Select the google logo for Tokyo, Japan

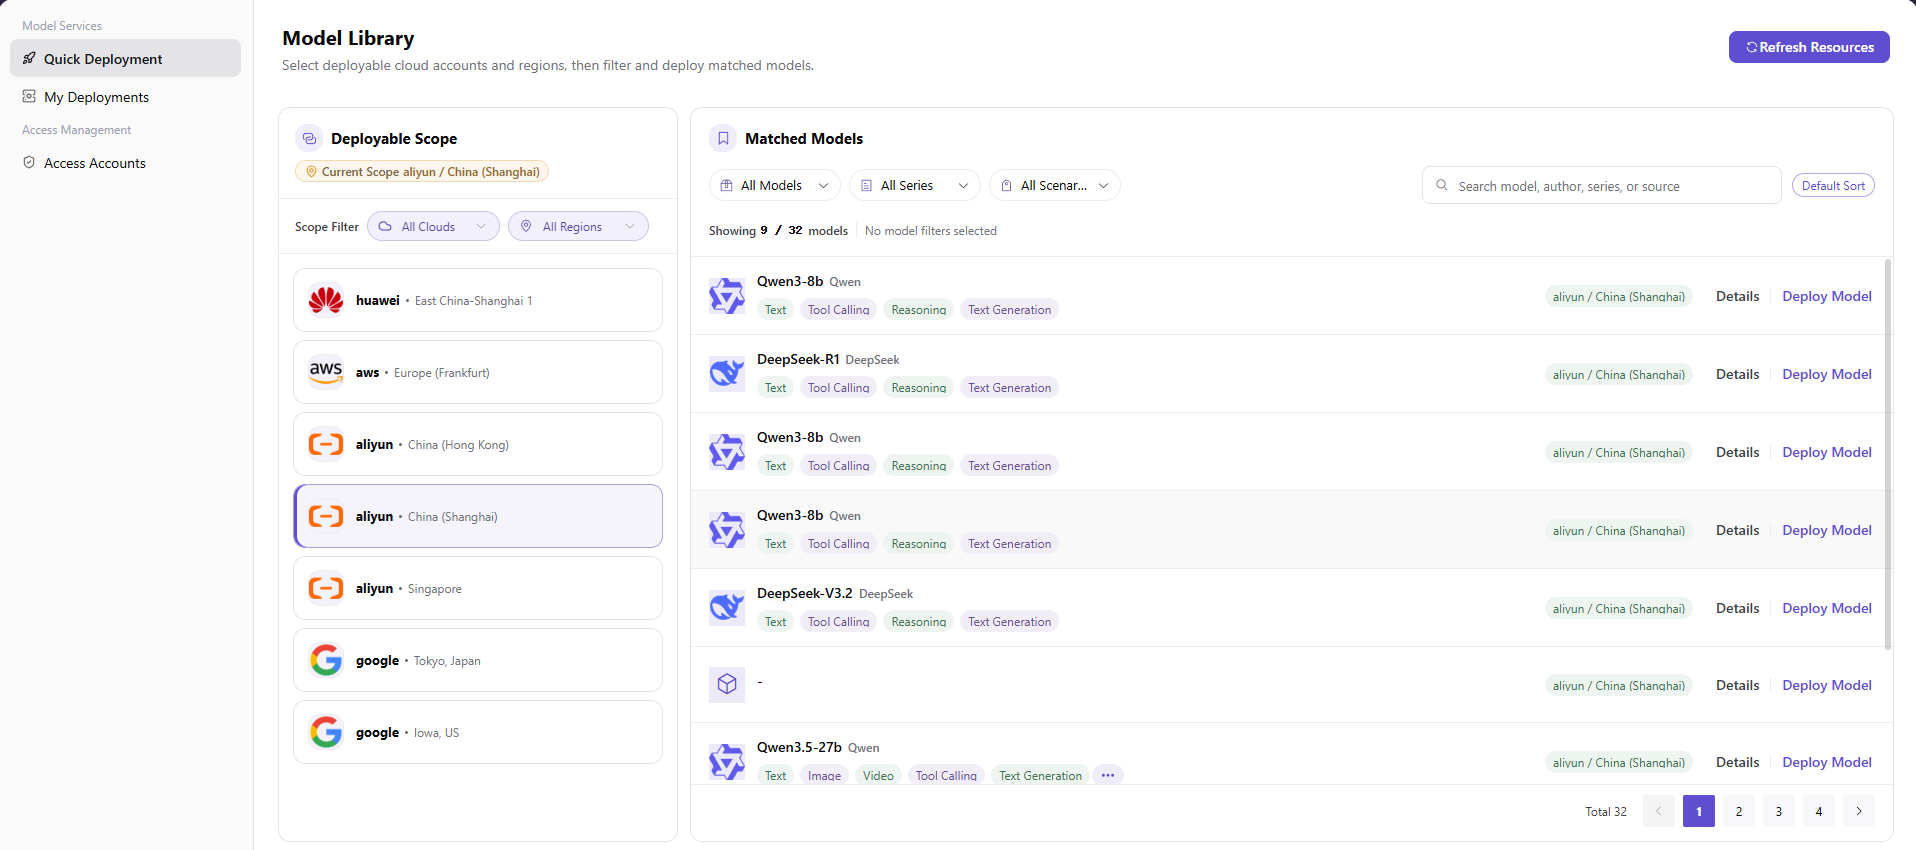(326, 660)
